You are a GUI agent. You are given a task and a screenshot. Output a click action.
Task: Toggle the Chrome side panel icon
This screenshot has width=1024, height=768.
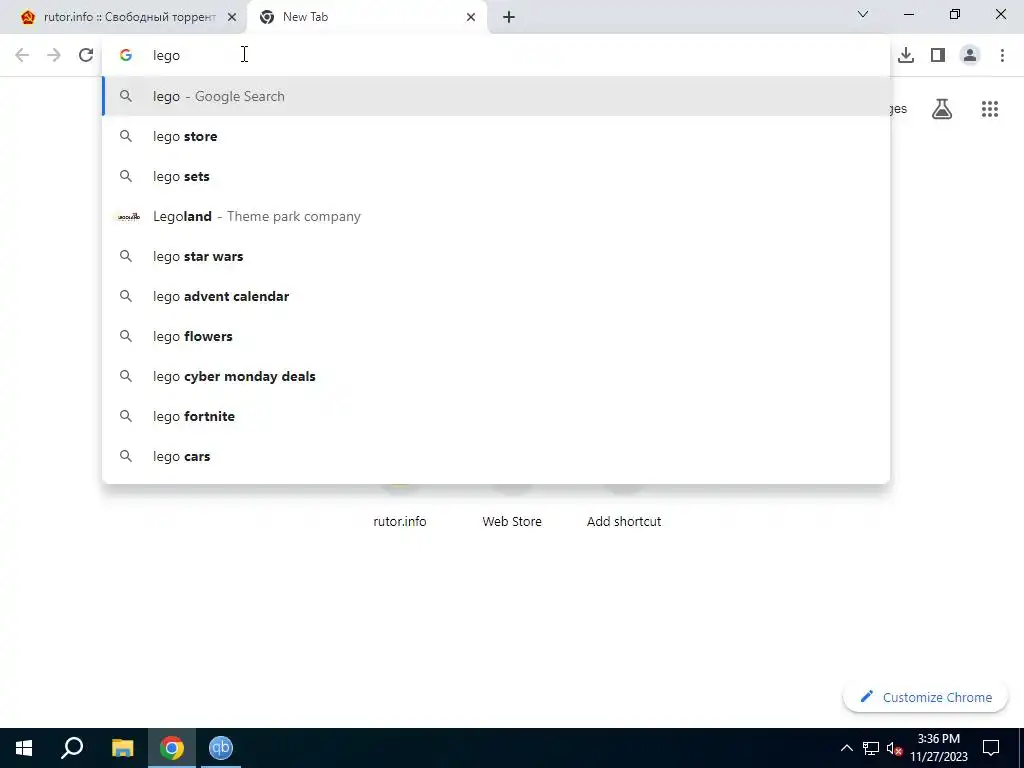pyautogui.click(x=938, y=55)
